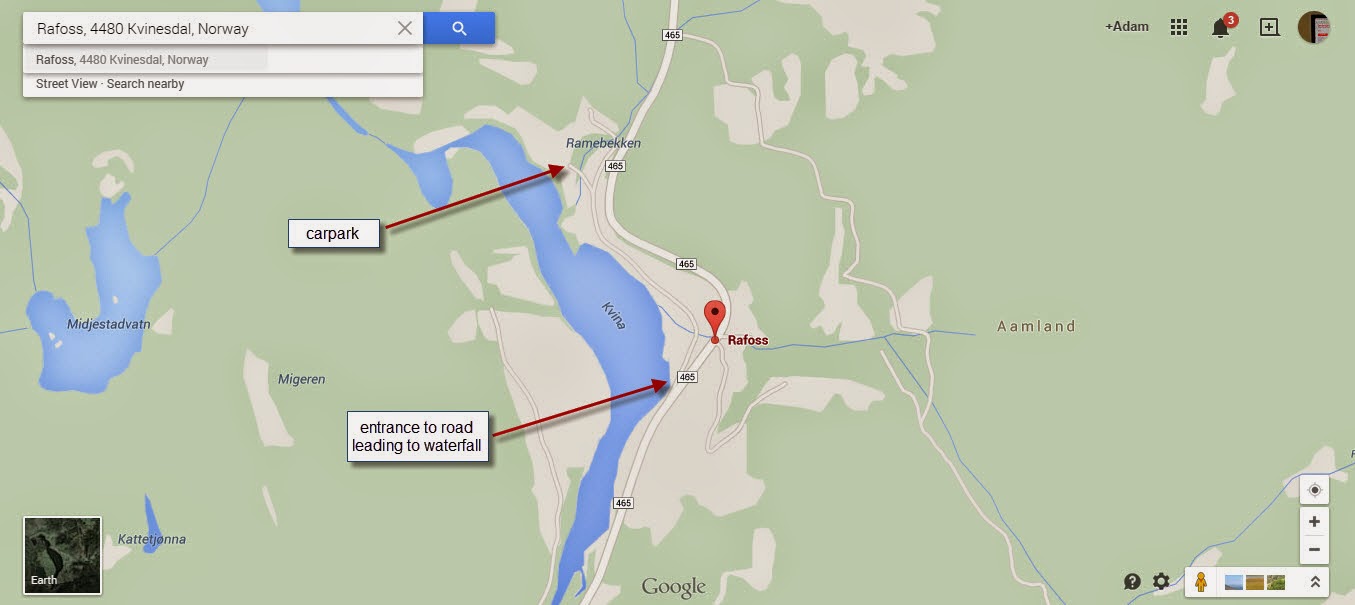Click the red Rafoss map pin
1355x605 pixels.
coord(714,322)
